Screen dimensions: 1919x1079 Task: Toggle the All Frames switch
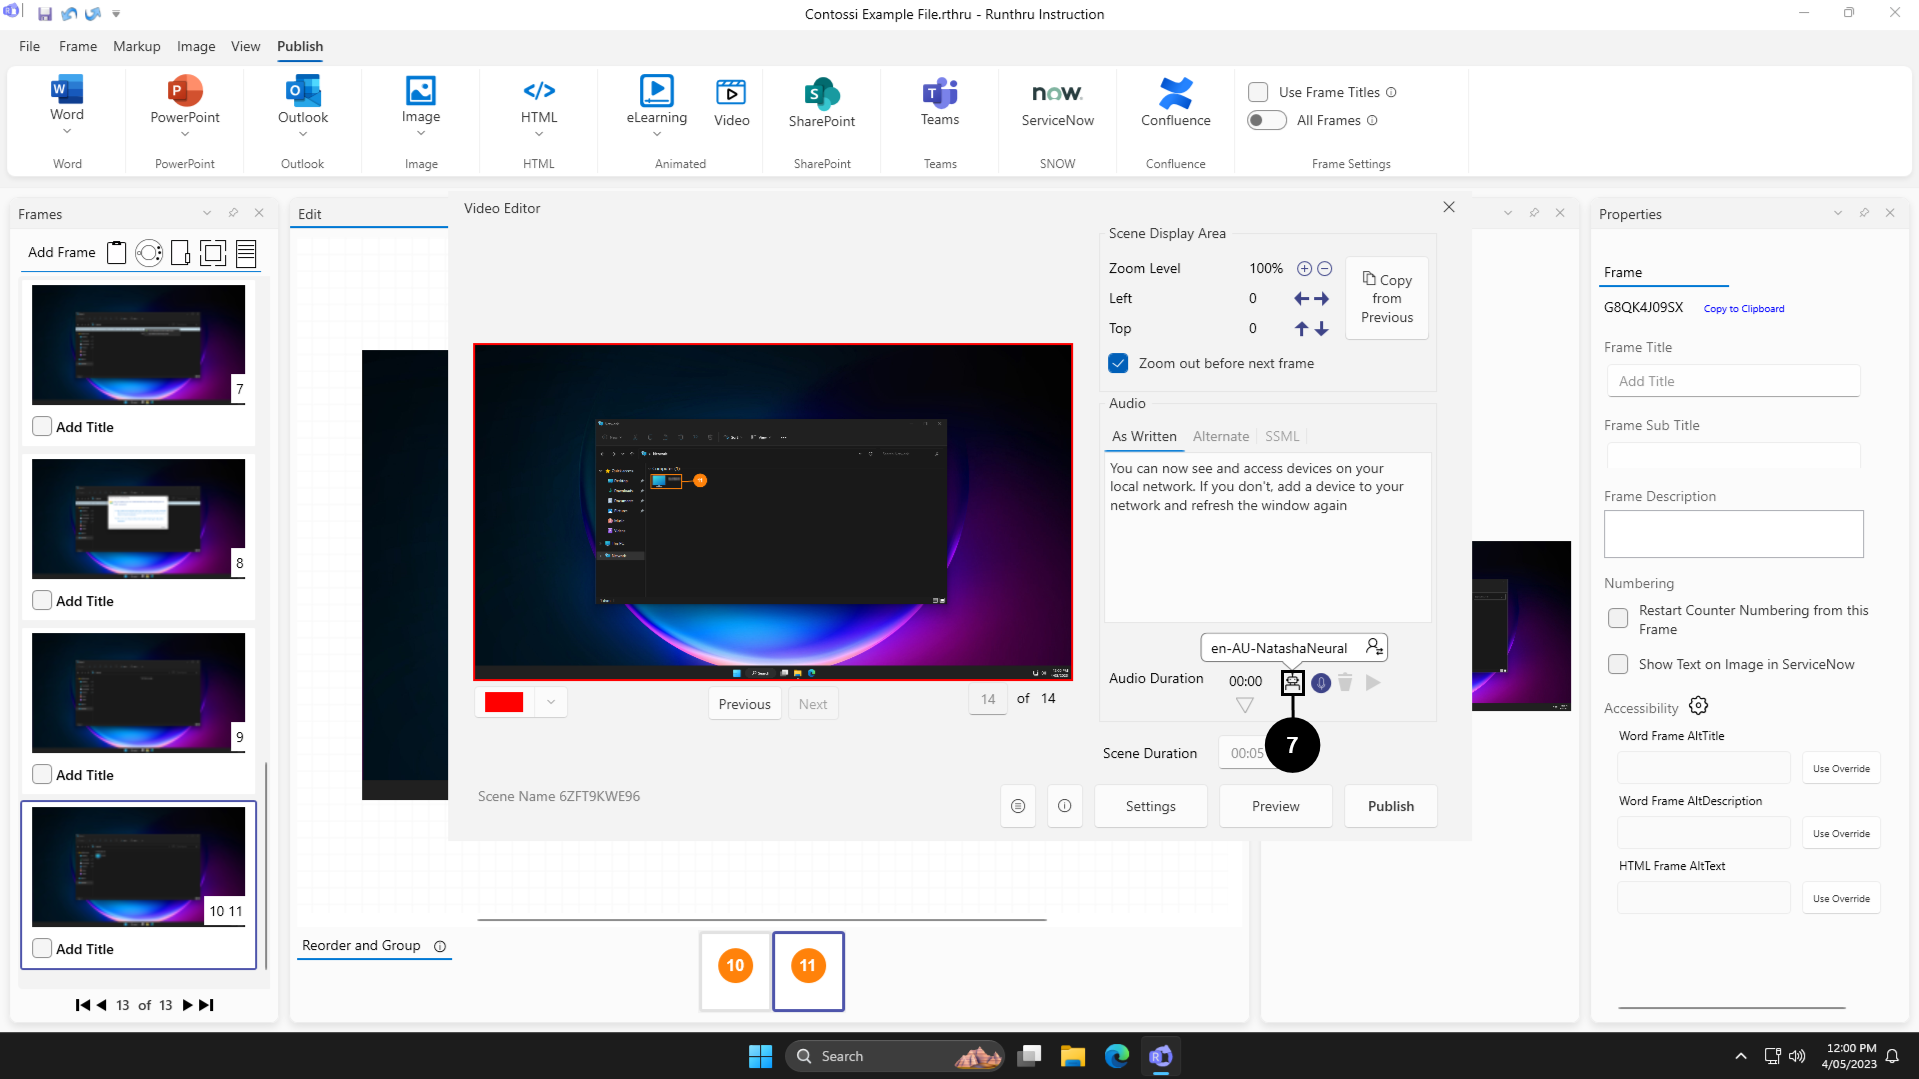(1266, 120)
